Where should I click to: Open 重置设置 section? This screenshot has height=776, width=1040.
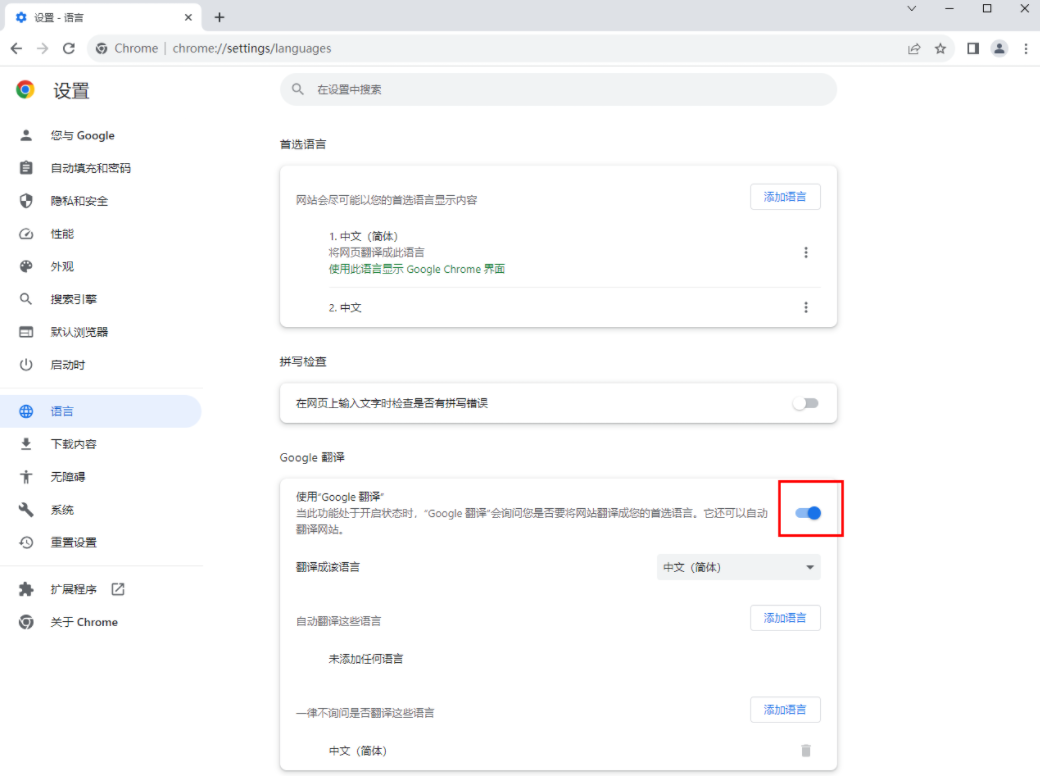(101, 543)
